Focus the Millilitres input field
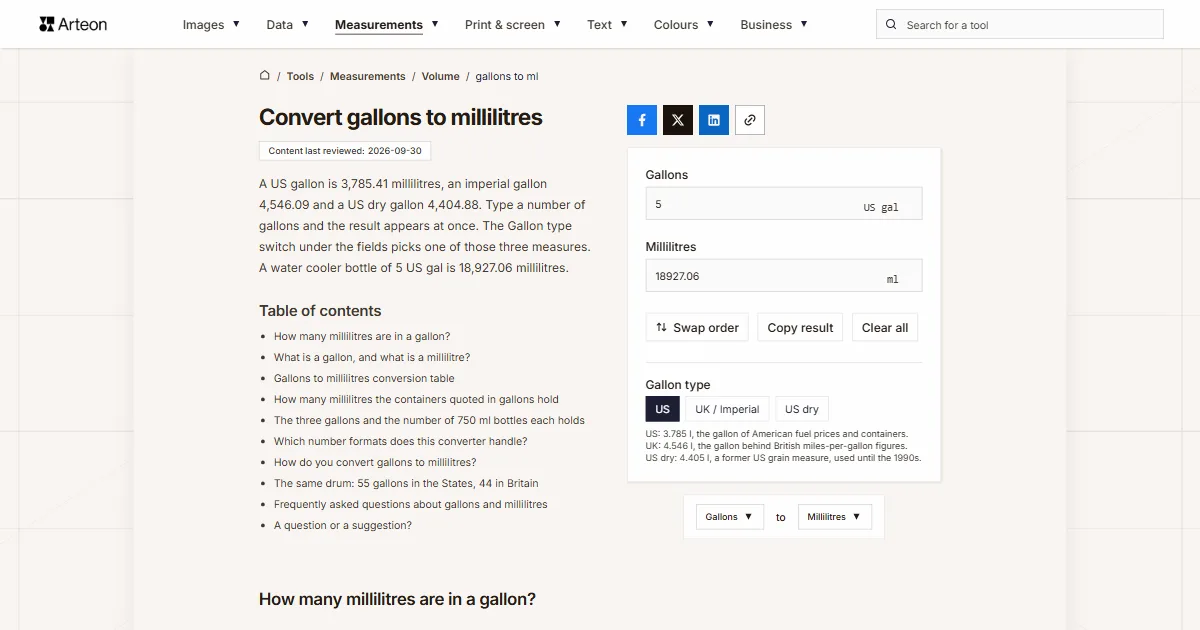 point(784,276)
